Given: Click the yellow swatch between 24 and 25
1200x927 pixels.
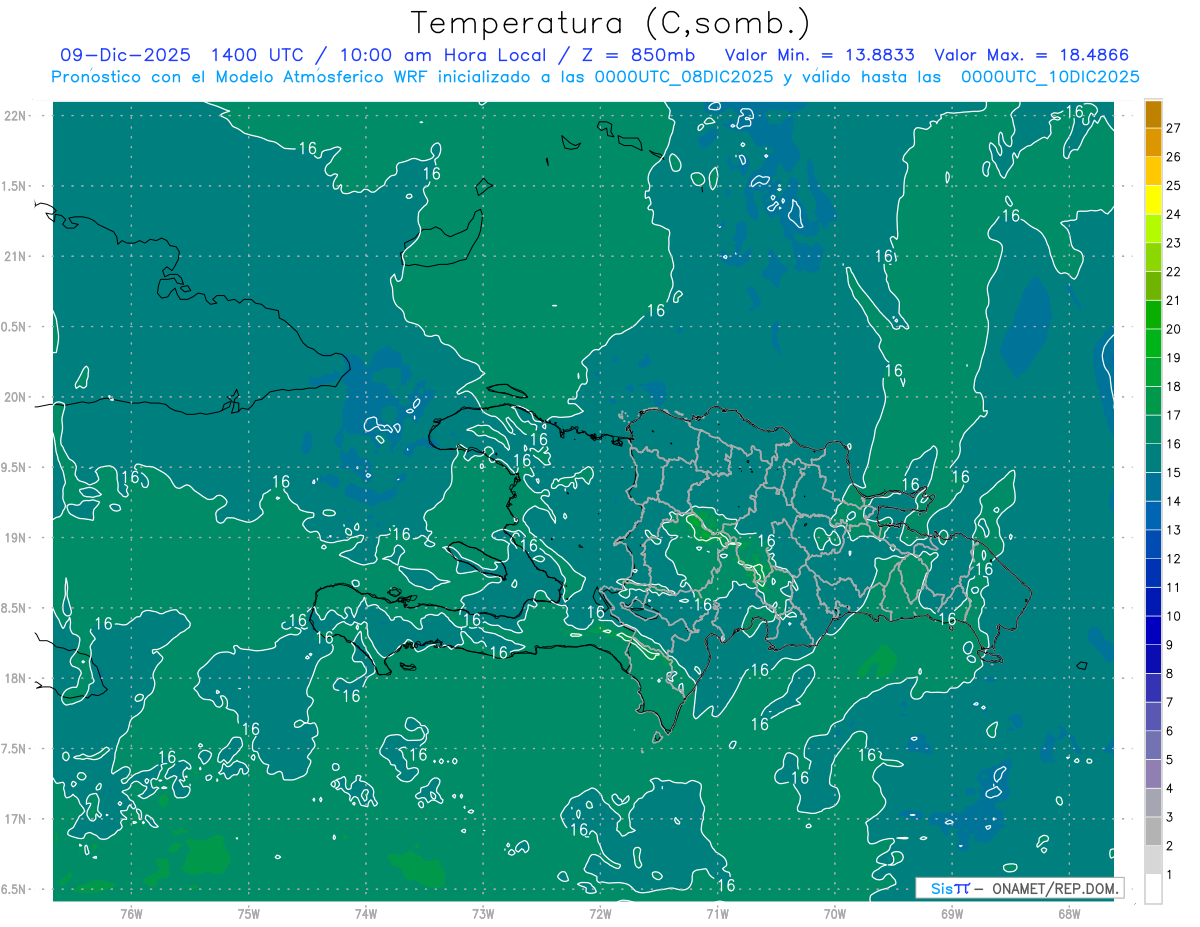Looking at the screenshot, I should click(x=1153, y=200).
